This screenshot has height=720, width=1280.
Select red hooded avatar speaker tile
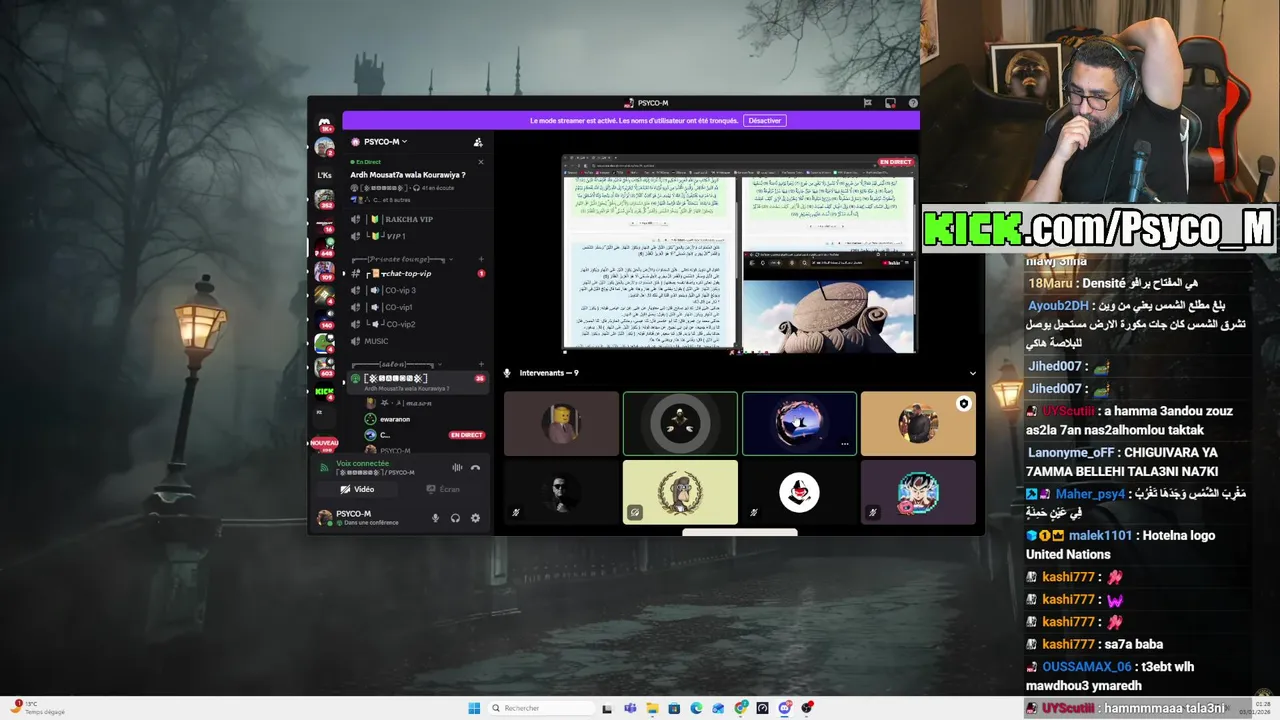(x=799, y=492)
